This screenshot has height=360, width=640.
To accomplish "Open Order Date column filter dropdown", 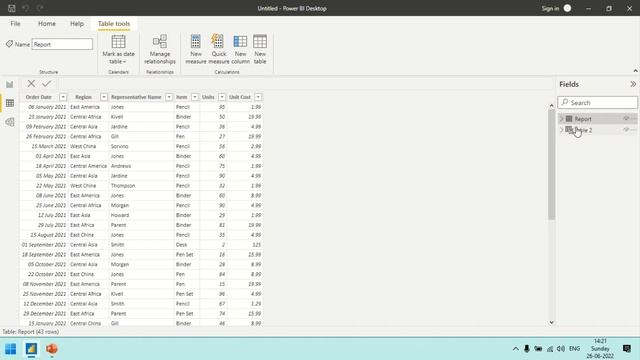I will 63,97.
